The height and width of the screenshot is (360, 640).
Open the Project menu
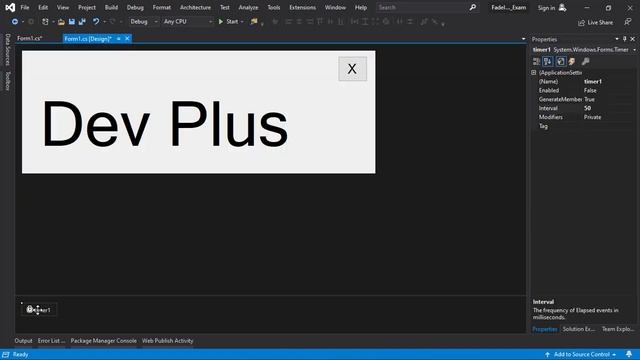tap(87, 7)
